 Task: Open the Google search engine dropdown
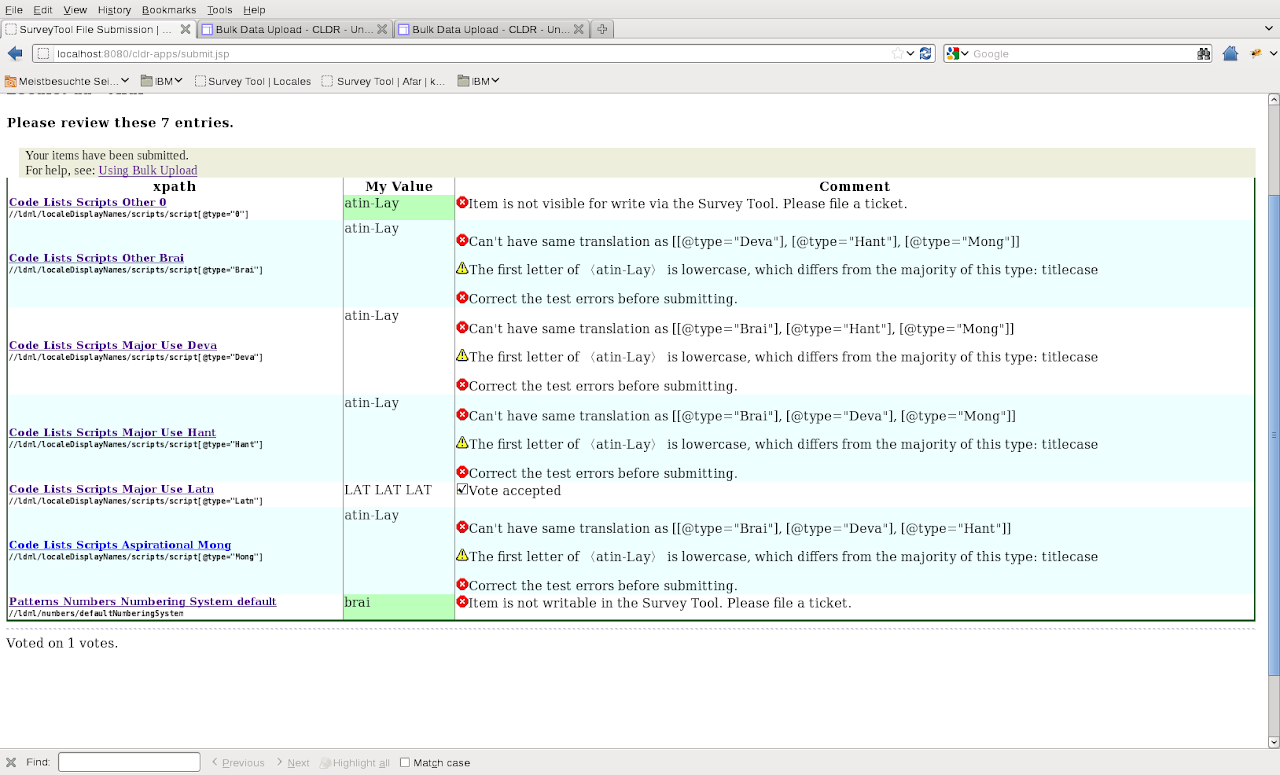(x=958, y=54)
